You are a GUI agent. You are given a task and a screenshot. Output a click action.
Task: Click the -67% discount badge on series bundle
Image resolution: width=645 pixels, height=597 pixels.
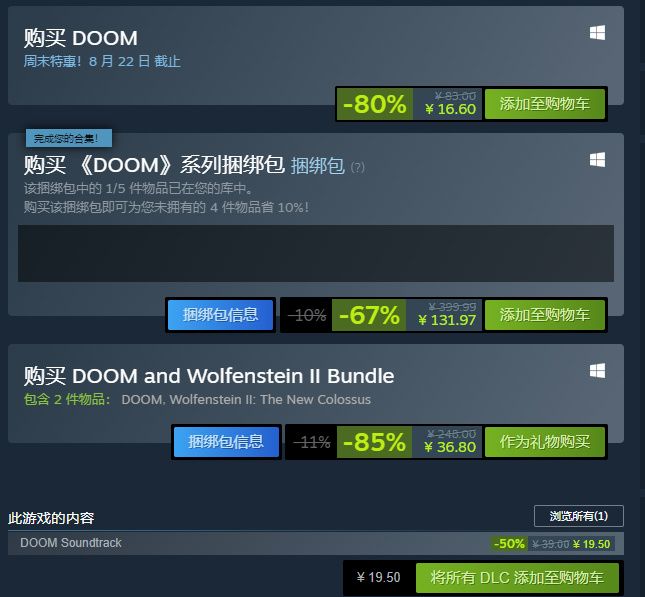(x=369, y=315)
